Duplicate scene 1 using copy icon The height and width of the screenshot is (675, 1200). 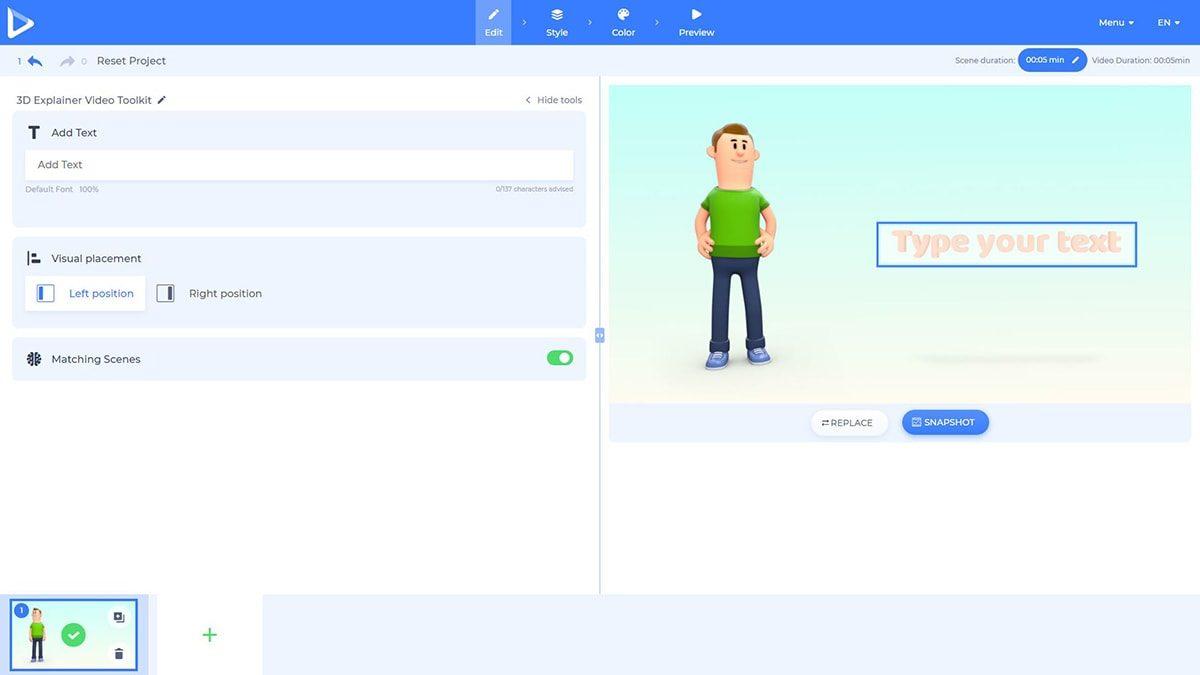[119, 618]
